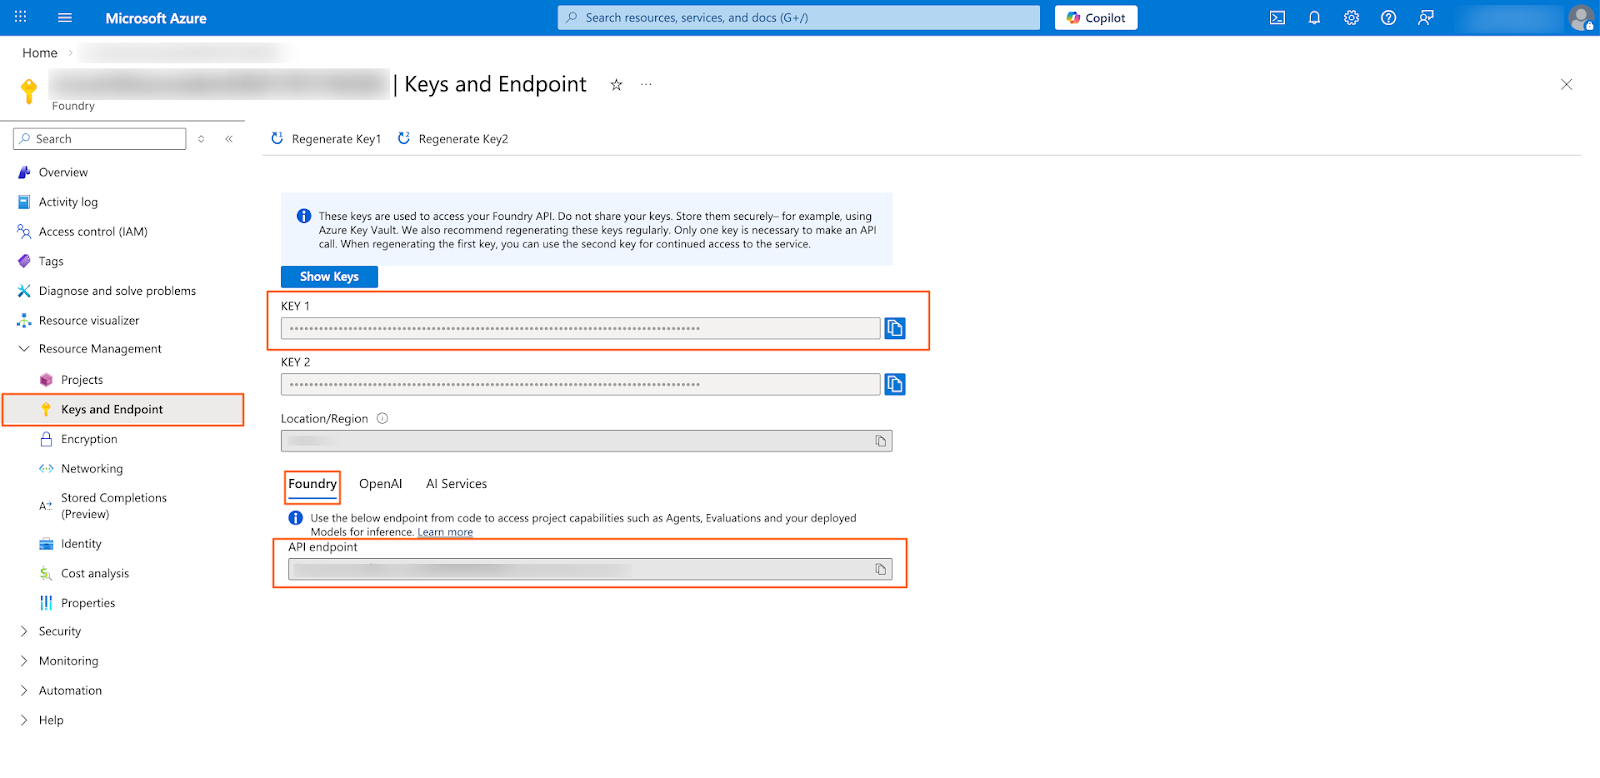Open the Azure portal apps grid icon
The image size is (1600, 778).
(20, 17)
